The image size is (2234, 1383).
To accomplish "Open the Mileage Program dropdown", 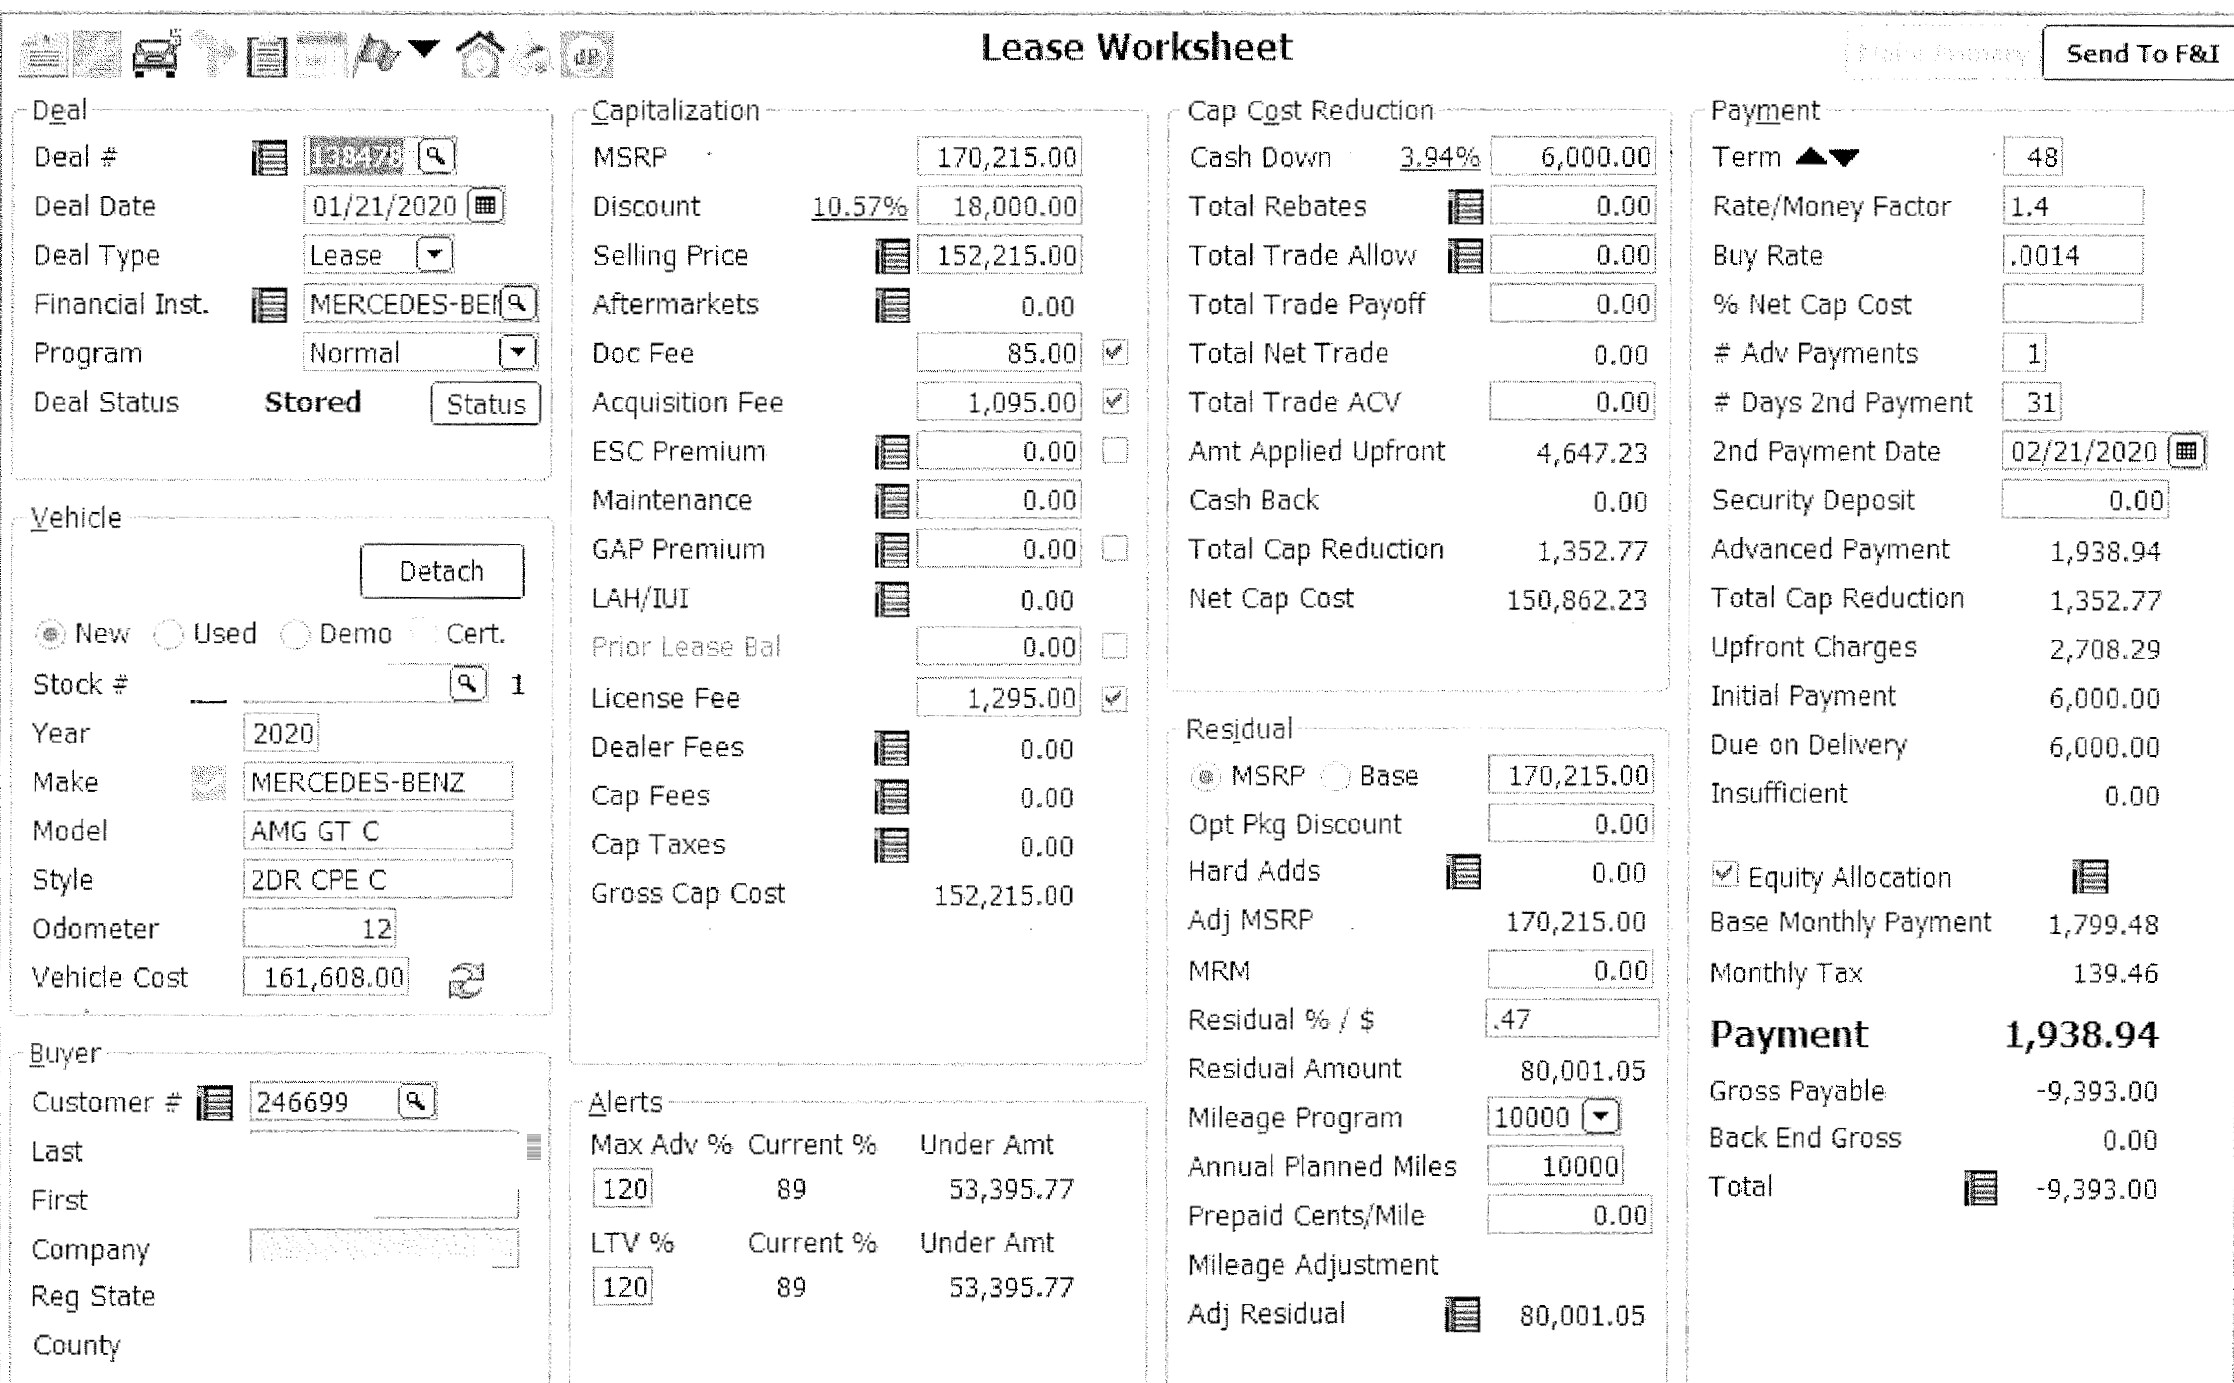I will (x=1601, y=1116).
